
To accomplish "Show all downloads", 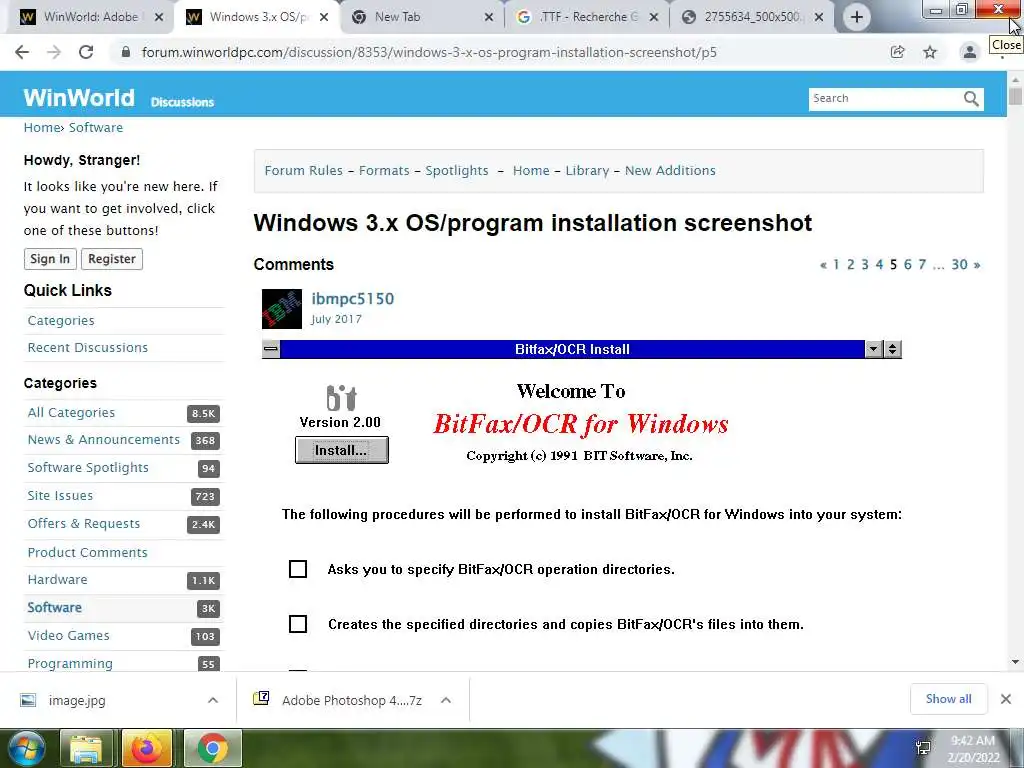I will tap(948, 699).
